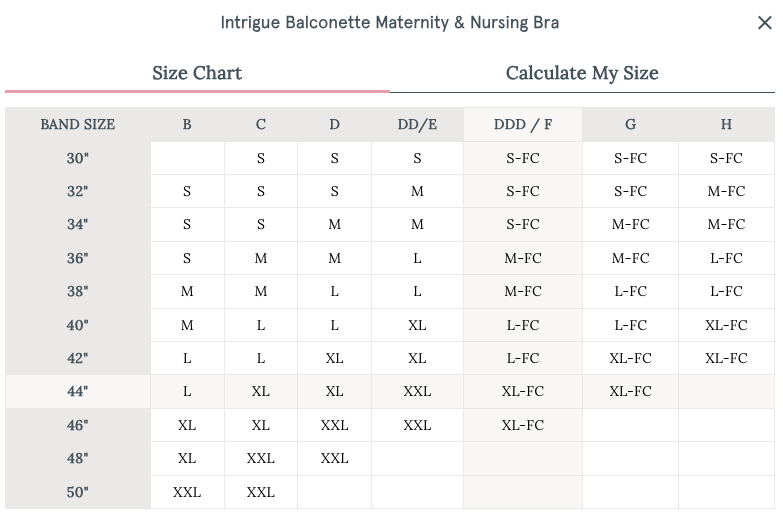This screenshot has height=512, width=783.
Task: Click the 48" band size row label
Action: point(78,458)
